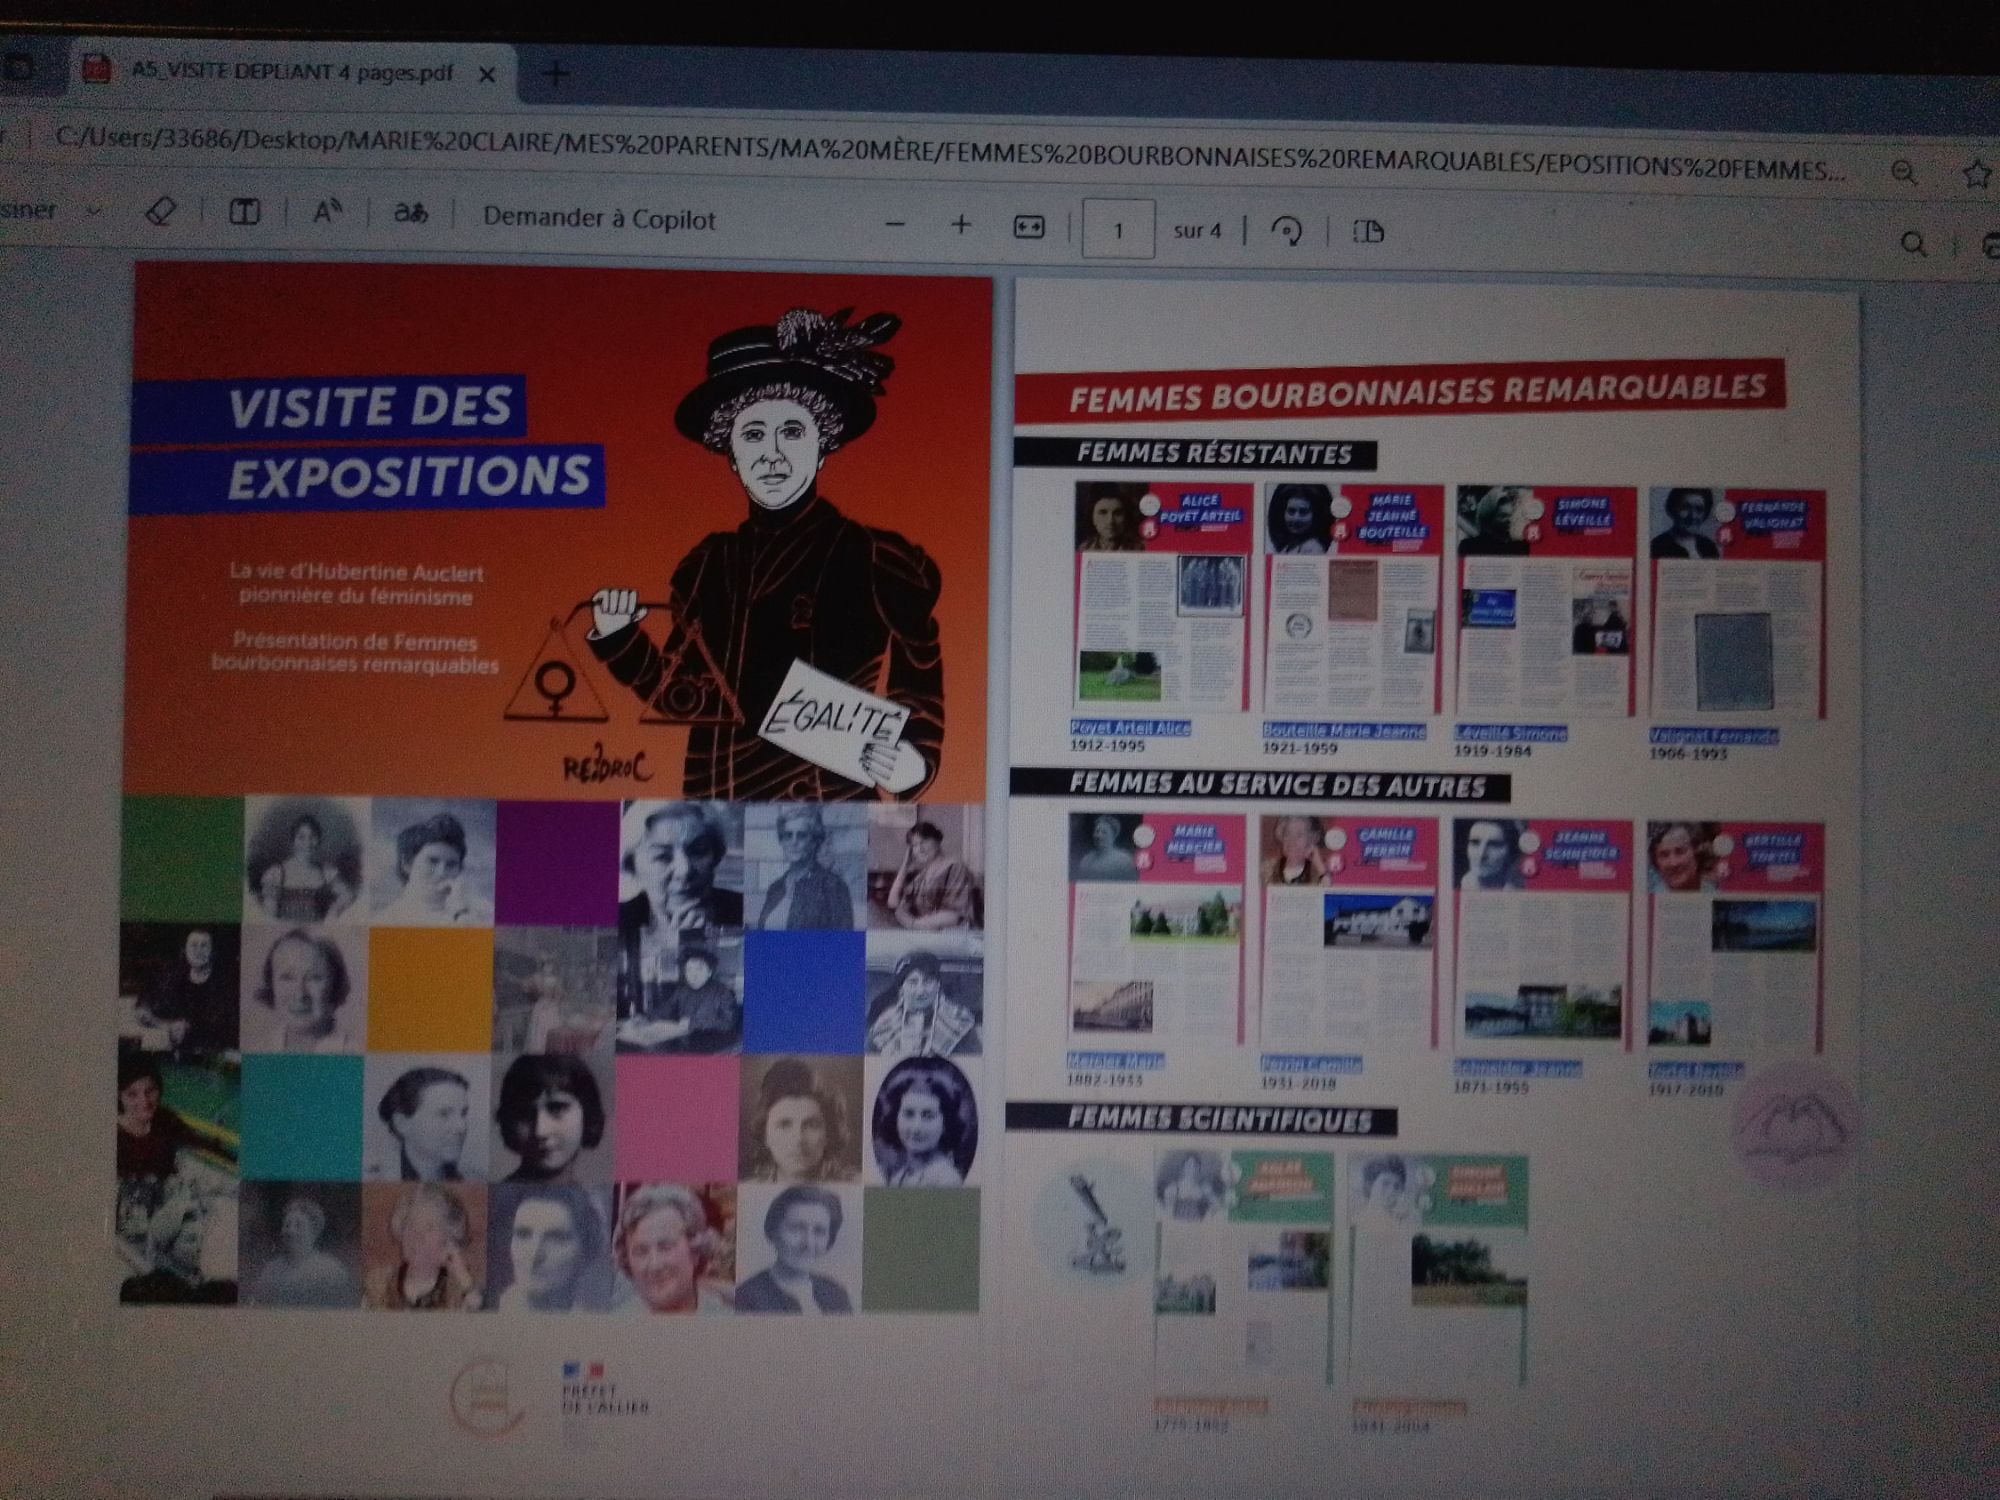Select the A5_VISITE DEPLIANT 4 pages.pdf tab

click(291, 72)
